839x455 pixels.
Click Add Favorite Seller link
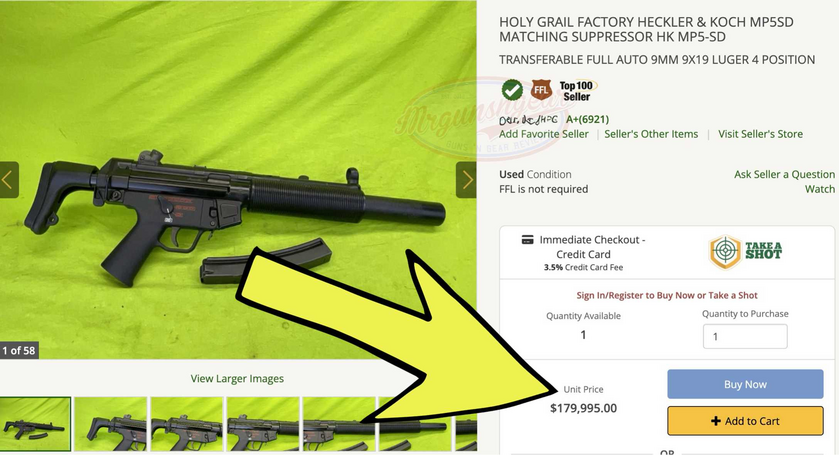click(x=544, y=134)
